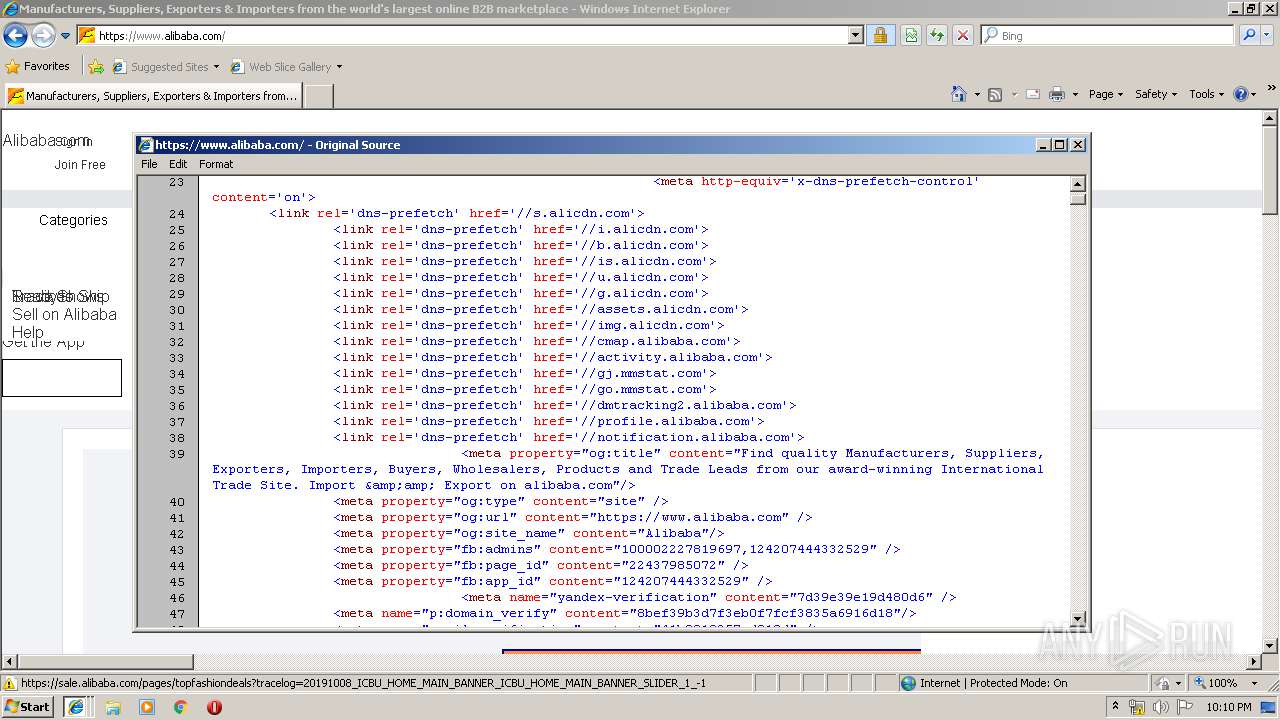1280x720 pixels.
Task: Click the 10:10 PM system clock
Action: tap(1229, 707)
